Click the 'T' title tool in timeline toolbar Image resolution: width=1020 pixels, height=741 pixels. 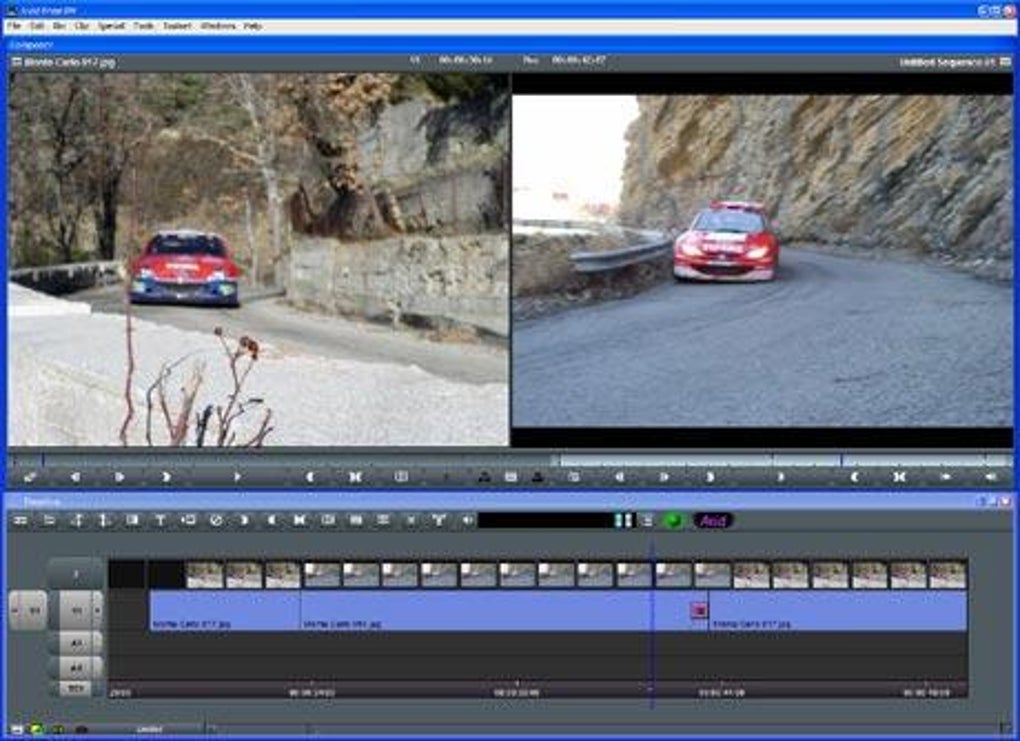tap(160, 520)
